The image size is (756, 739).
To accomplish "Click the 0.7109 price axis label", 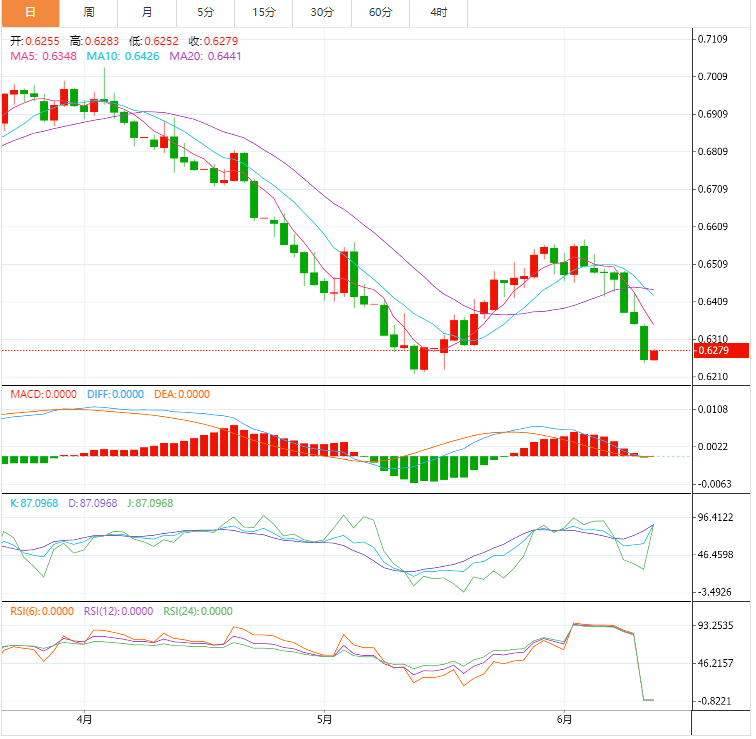I will click(x=713, y=40).
